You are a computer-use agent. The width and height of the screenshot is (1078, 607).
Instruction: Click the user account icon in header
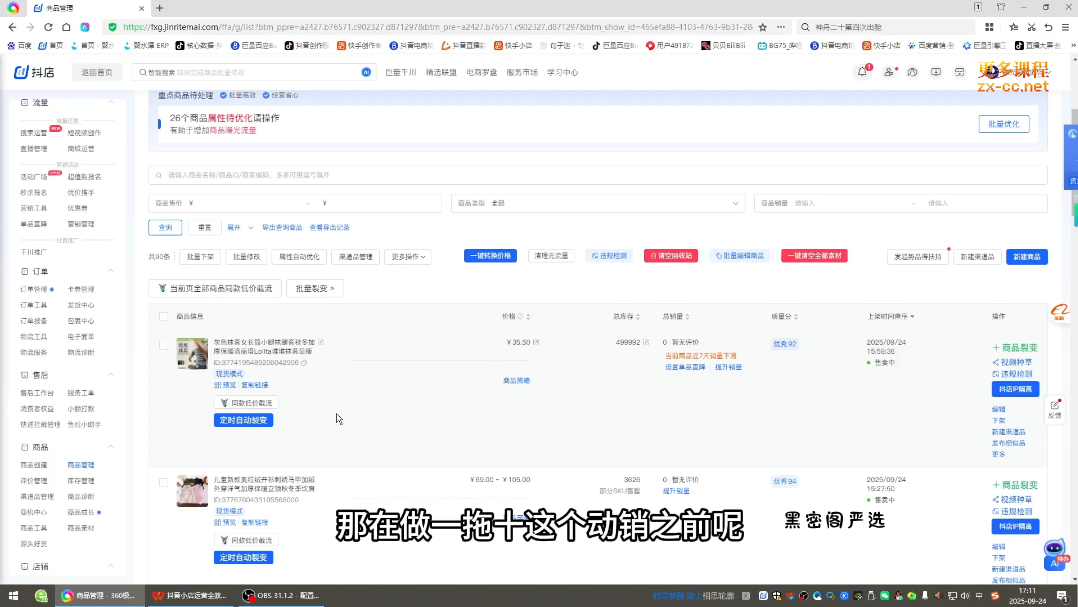(x=888, y=72)
